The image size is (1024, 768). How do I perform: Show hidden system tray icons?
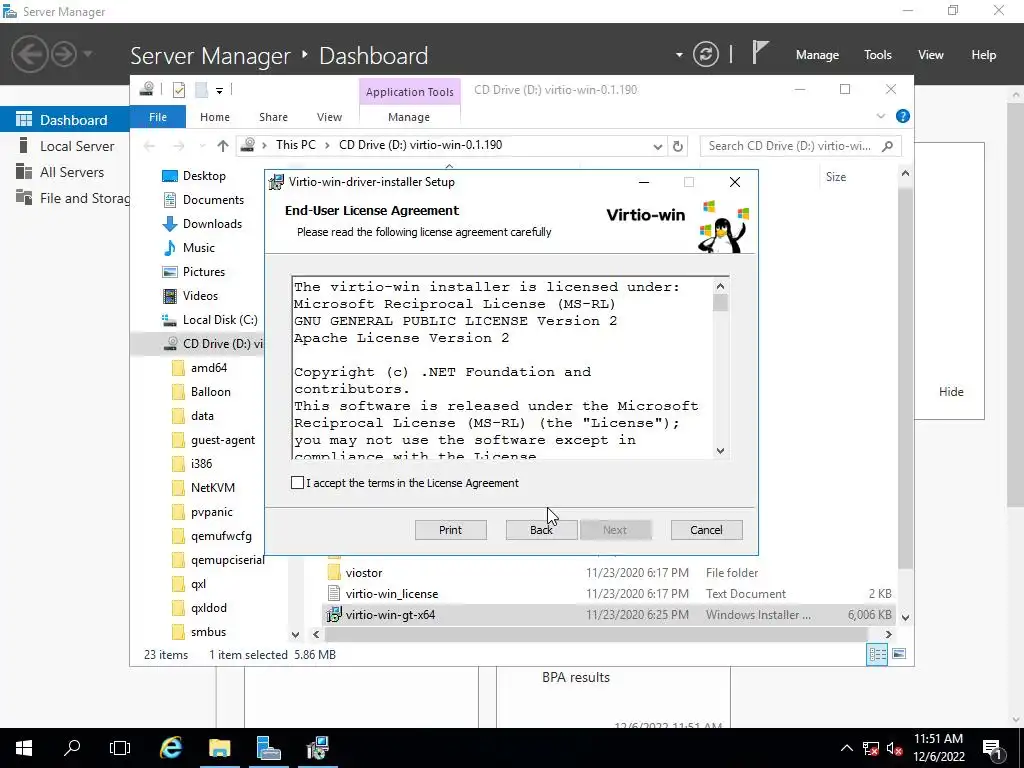[x=846, y=748]
